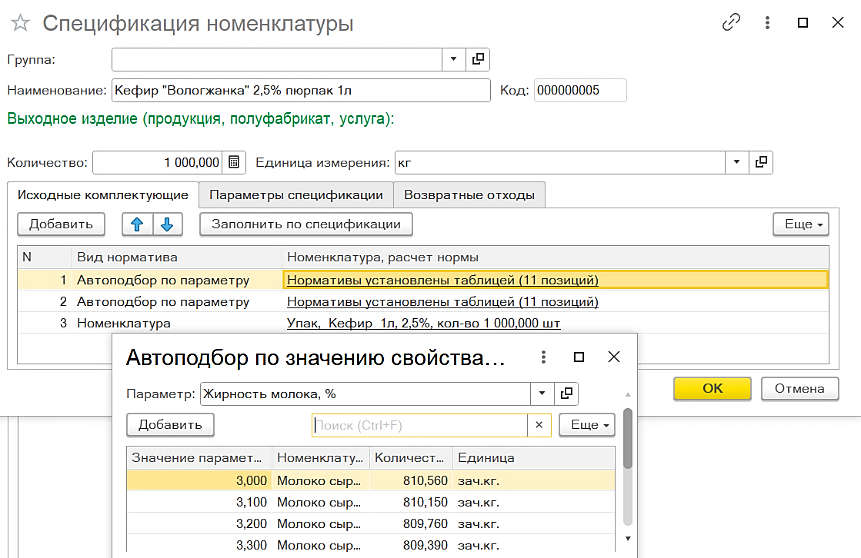
Task: Open calculator icon in Количество field
Action: [x=234, y=163]
